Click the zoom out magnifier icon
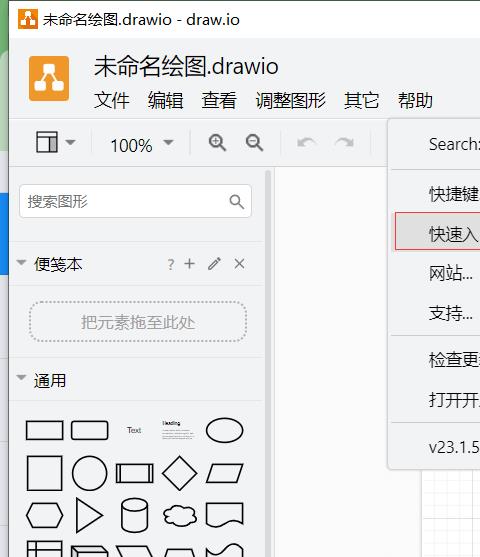This screenshot has width=480, height=557. click(254, 143)
